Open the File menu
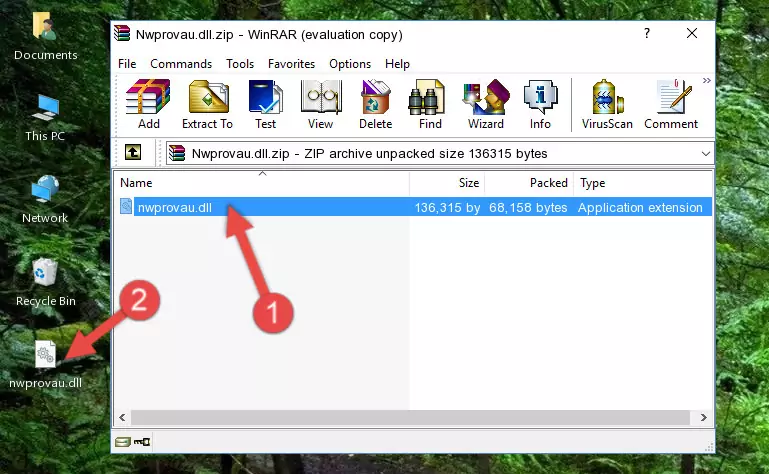This screenshot has width=769, height=474. (x=127, y=64)
